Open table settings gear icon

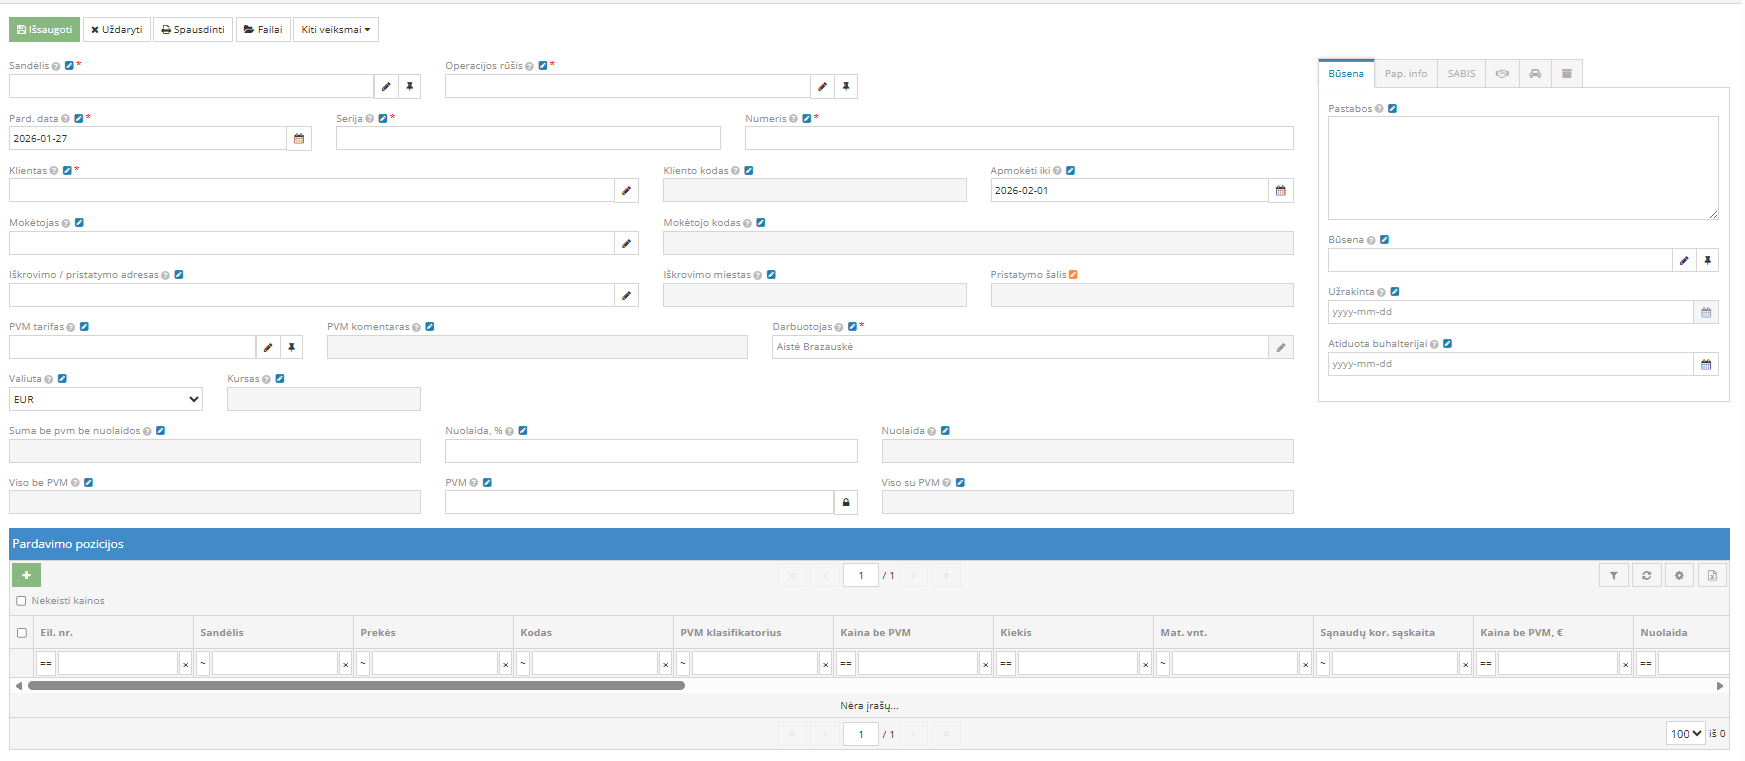pos(1679,575)
